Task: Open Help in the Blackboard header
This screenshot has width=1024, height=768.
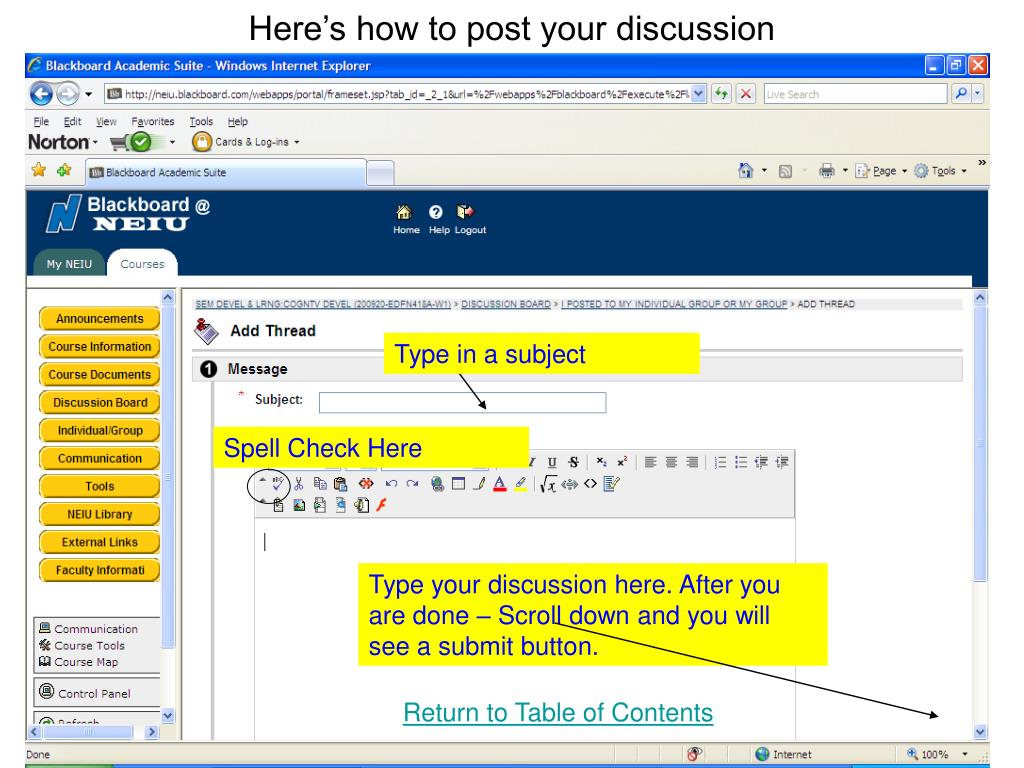Action: (x=438, y=219)
